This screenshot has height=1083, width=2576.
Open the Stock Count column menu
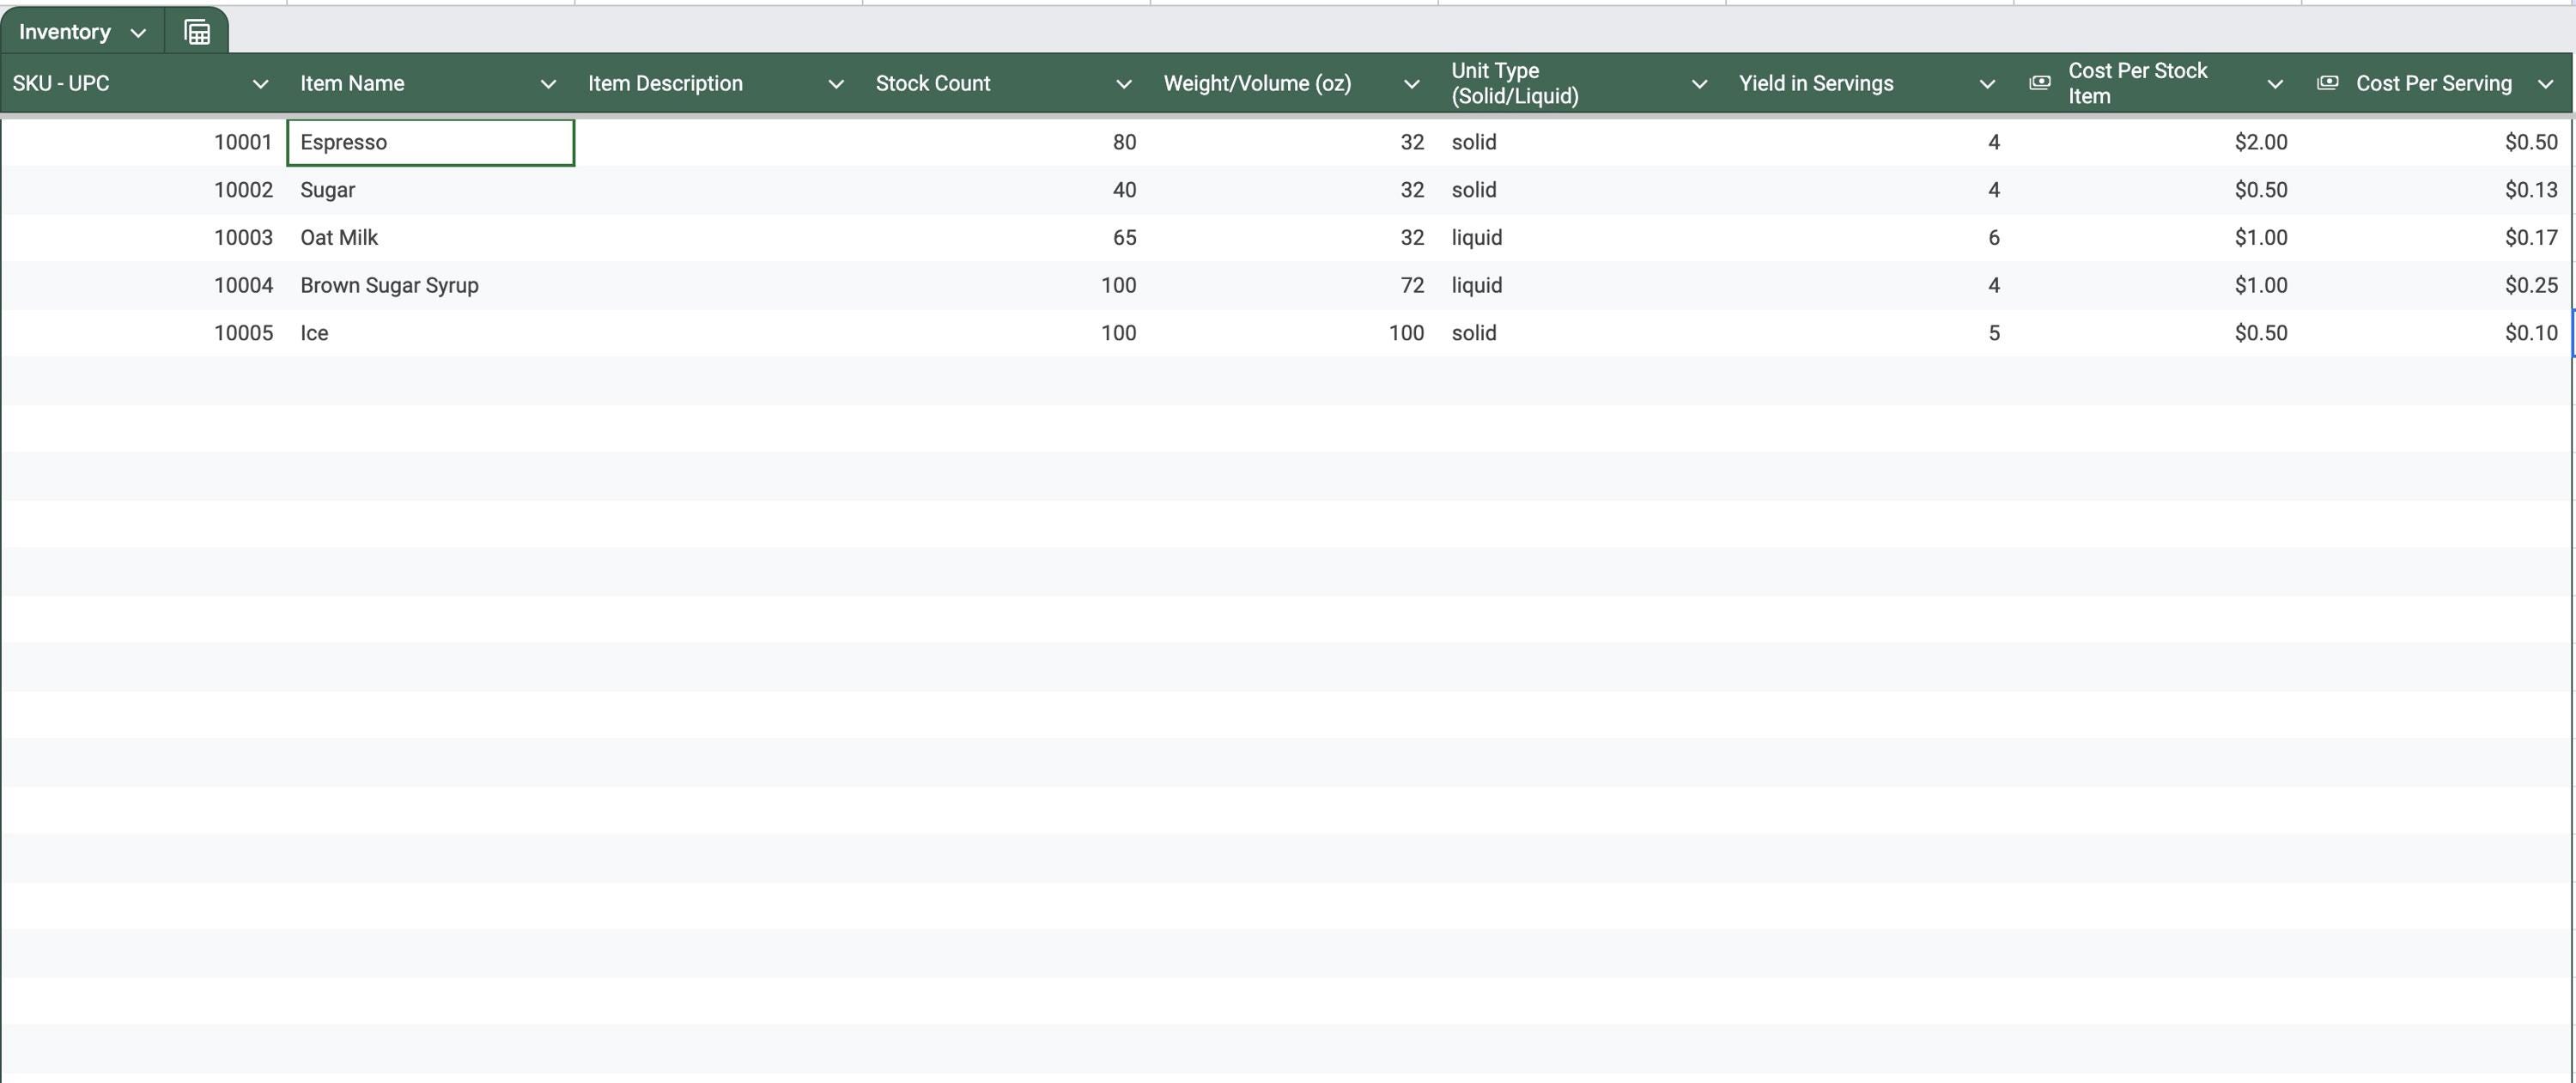pos(1124,84)
